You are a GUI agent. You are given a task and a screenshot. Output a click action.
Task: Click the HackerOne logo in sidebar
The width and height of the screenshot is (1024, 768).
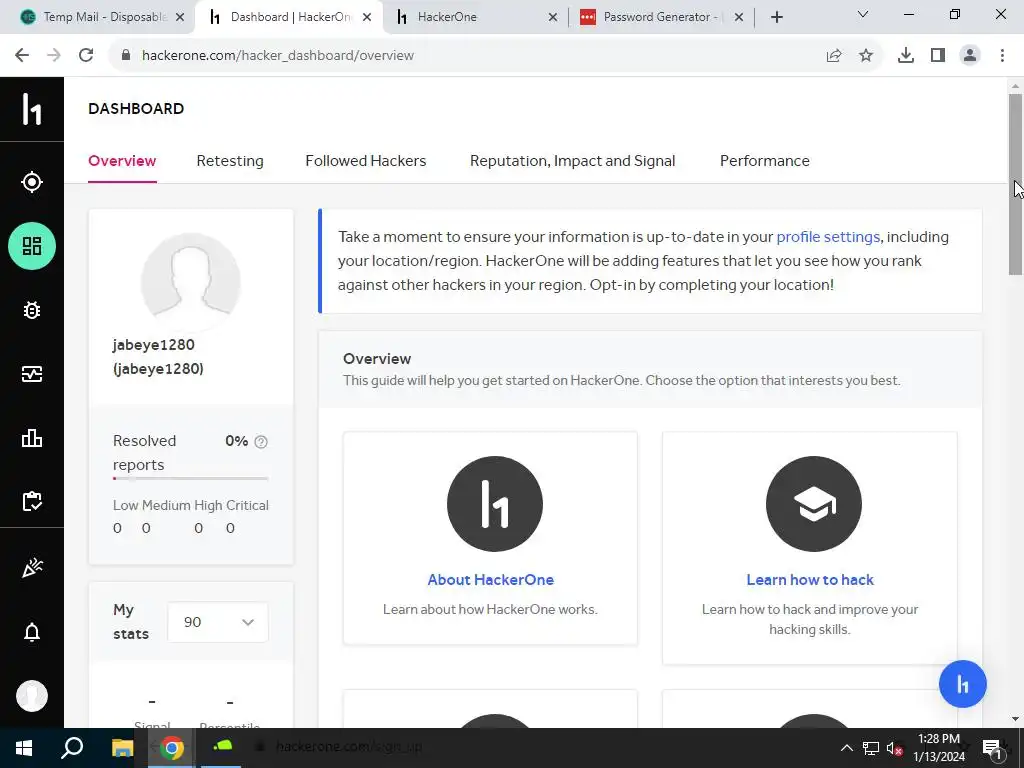tap(31, 108)
